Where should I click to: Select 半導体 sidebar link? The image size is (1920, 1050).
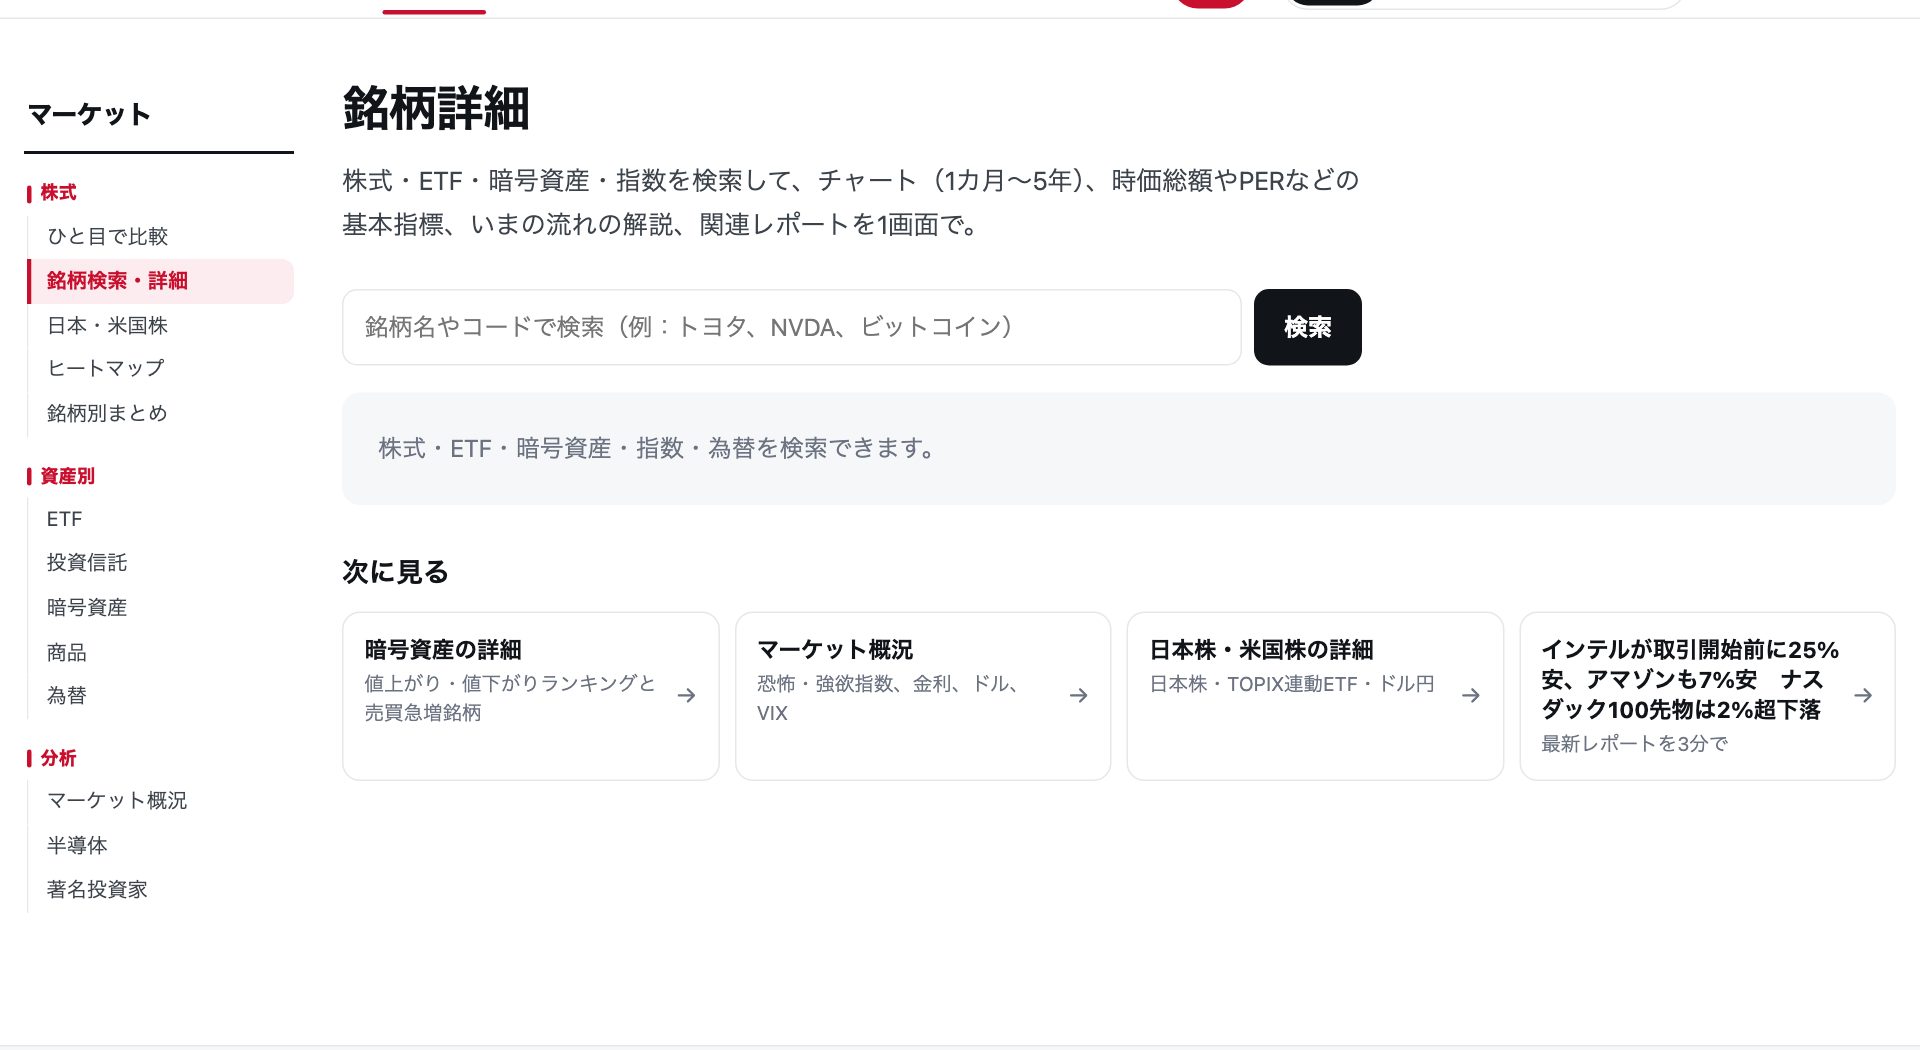coord(77,845)
